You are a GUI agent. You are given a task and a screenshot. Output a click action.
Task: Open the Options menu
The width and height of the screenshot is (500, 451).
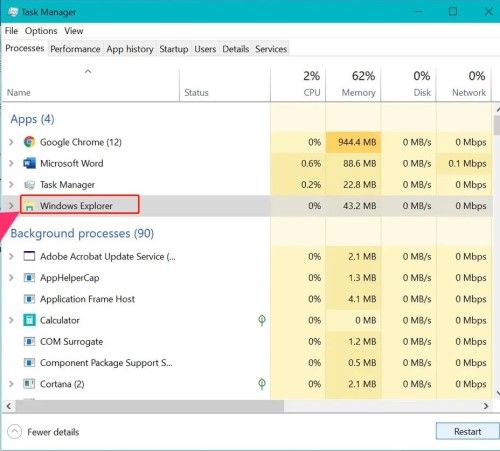coord(41,31)
